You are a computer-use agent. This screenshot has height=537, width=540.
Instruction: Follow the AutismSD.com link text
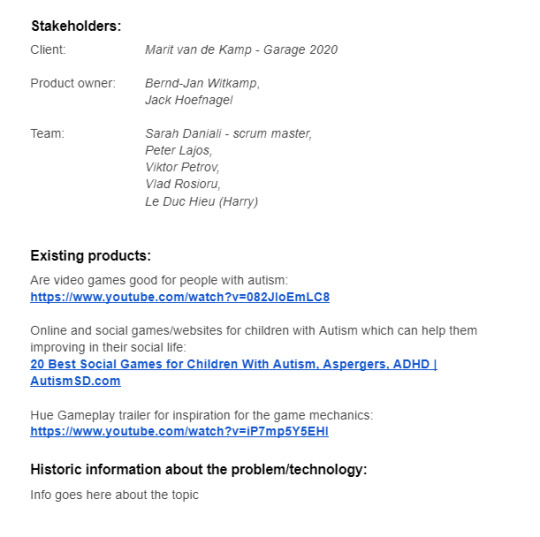pos(75,381)
